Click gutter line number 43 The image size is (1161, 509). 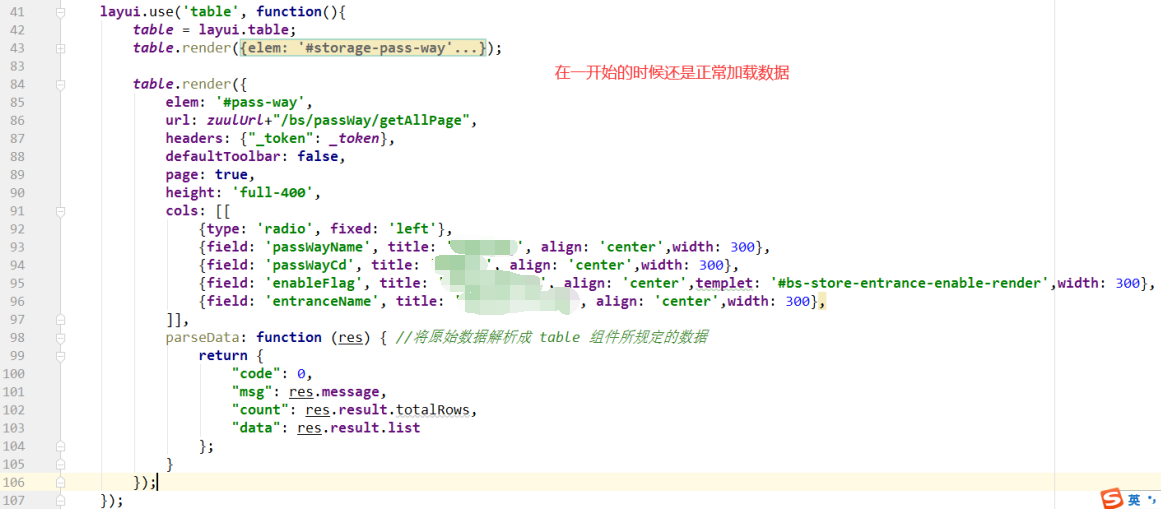coord(16,48)
